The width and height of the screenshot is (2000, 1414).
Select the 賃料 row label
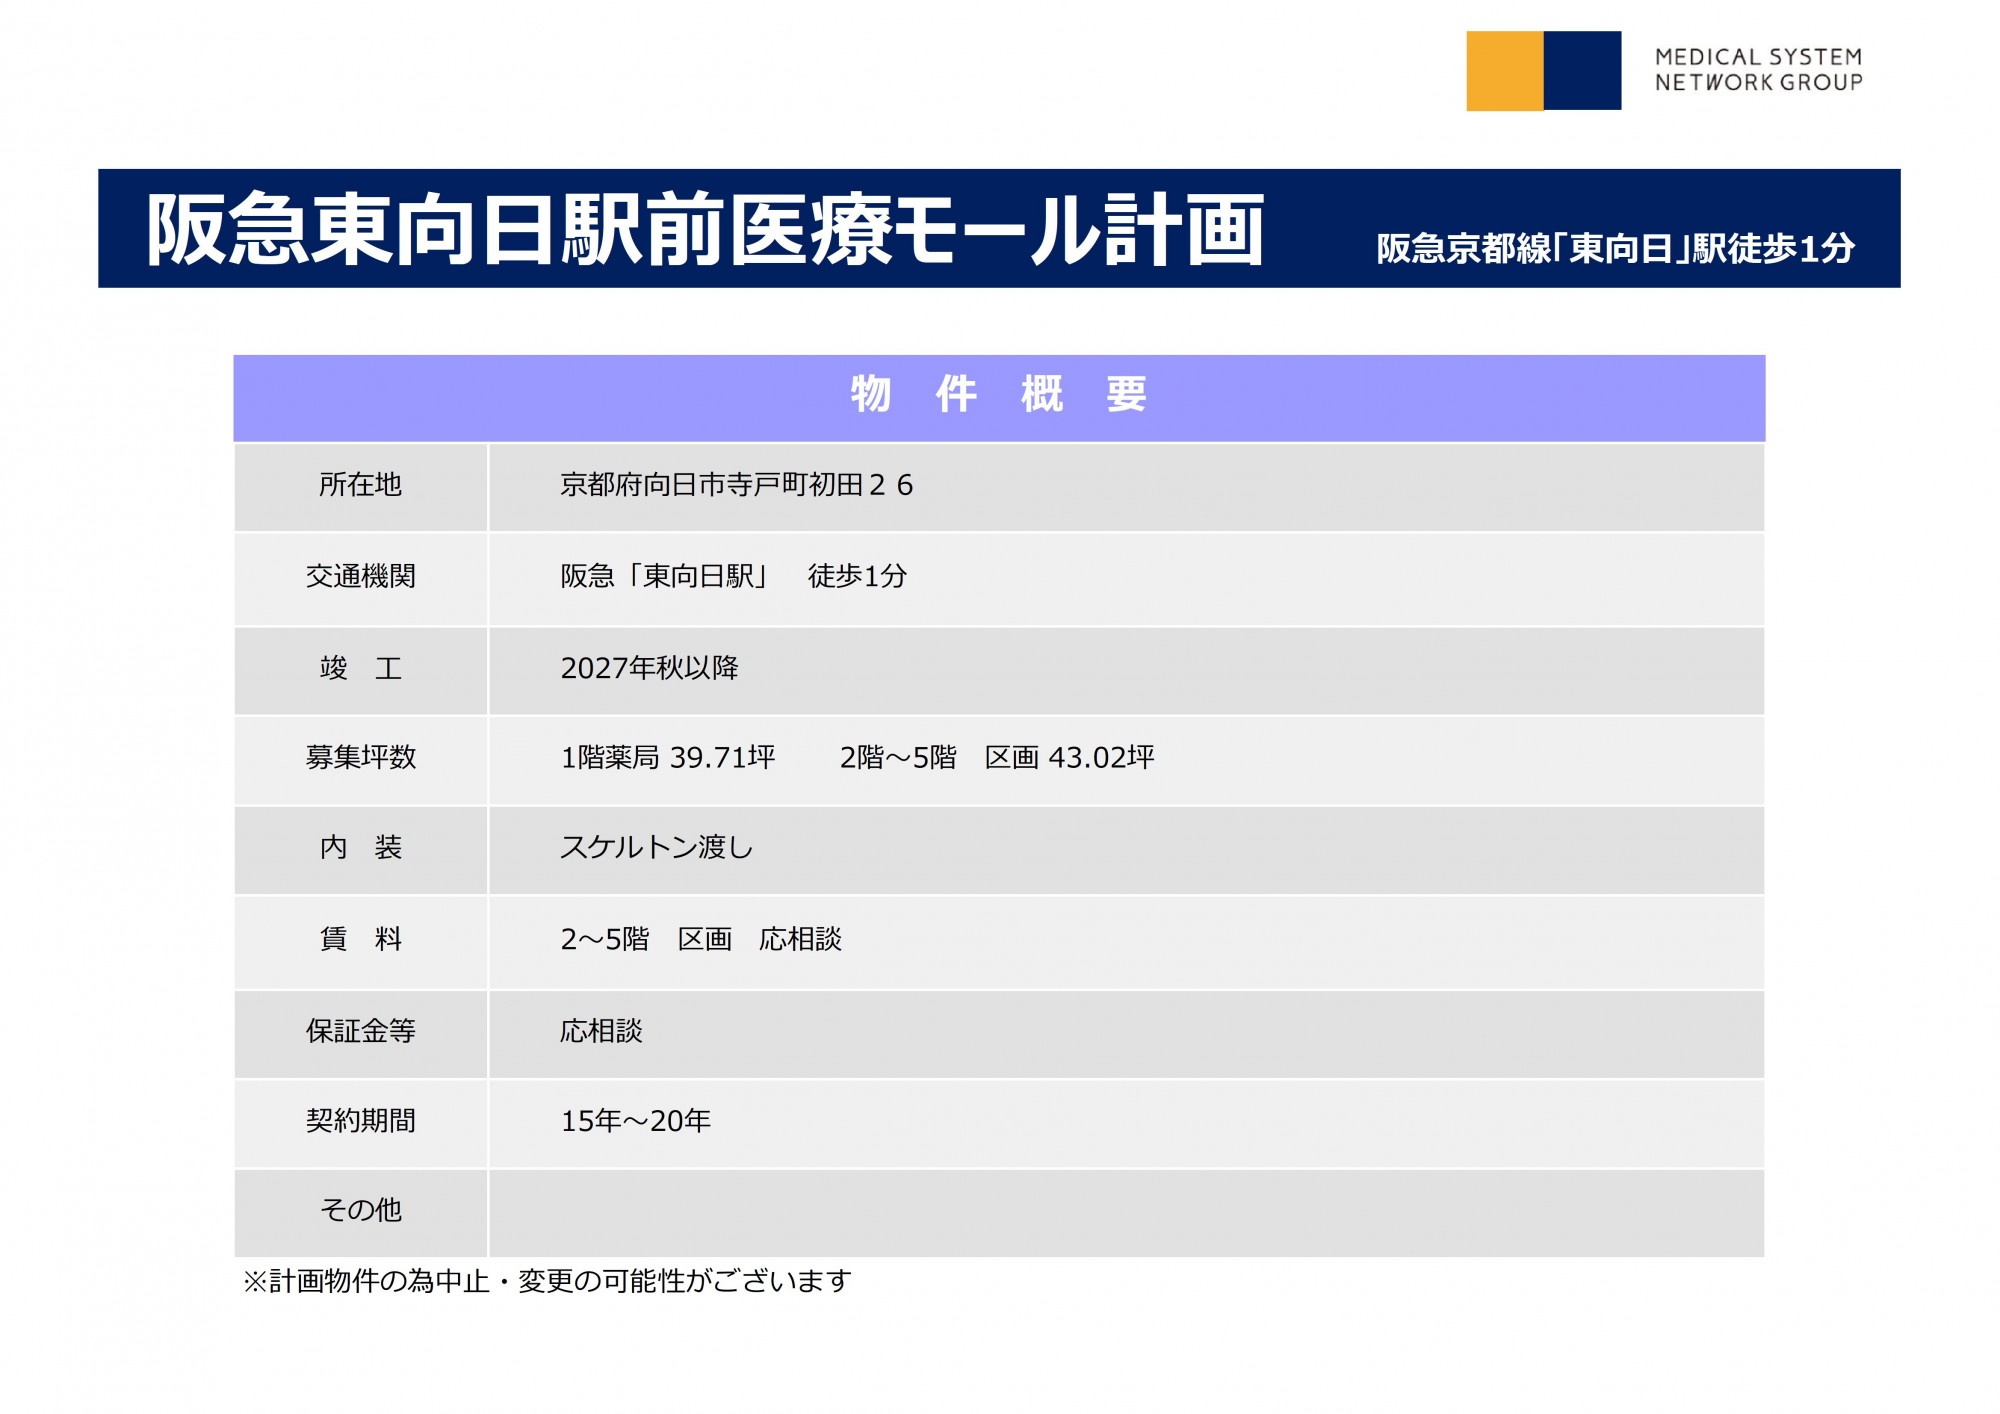tap(360, 939)
